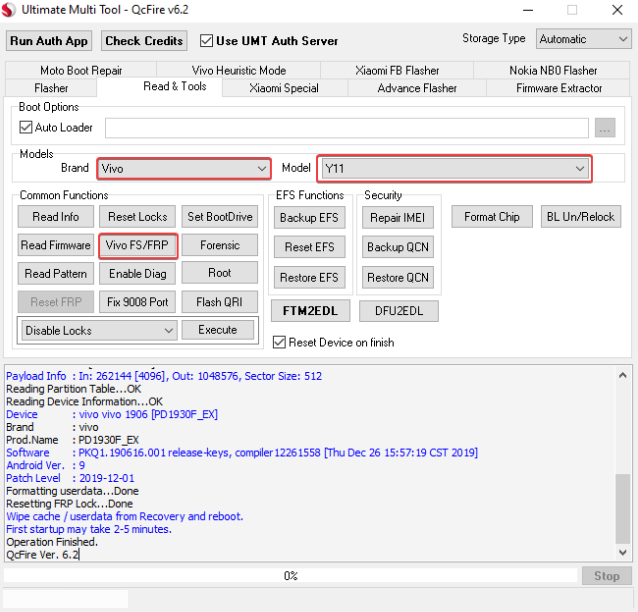Click the log scrollbar up arrow
The image size is (638, 612).
point(623,376)
